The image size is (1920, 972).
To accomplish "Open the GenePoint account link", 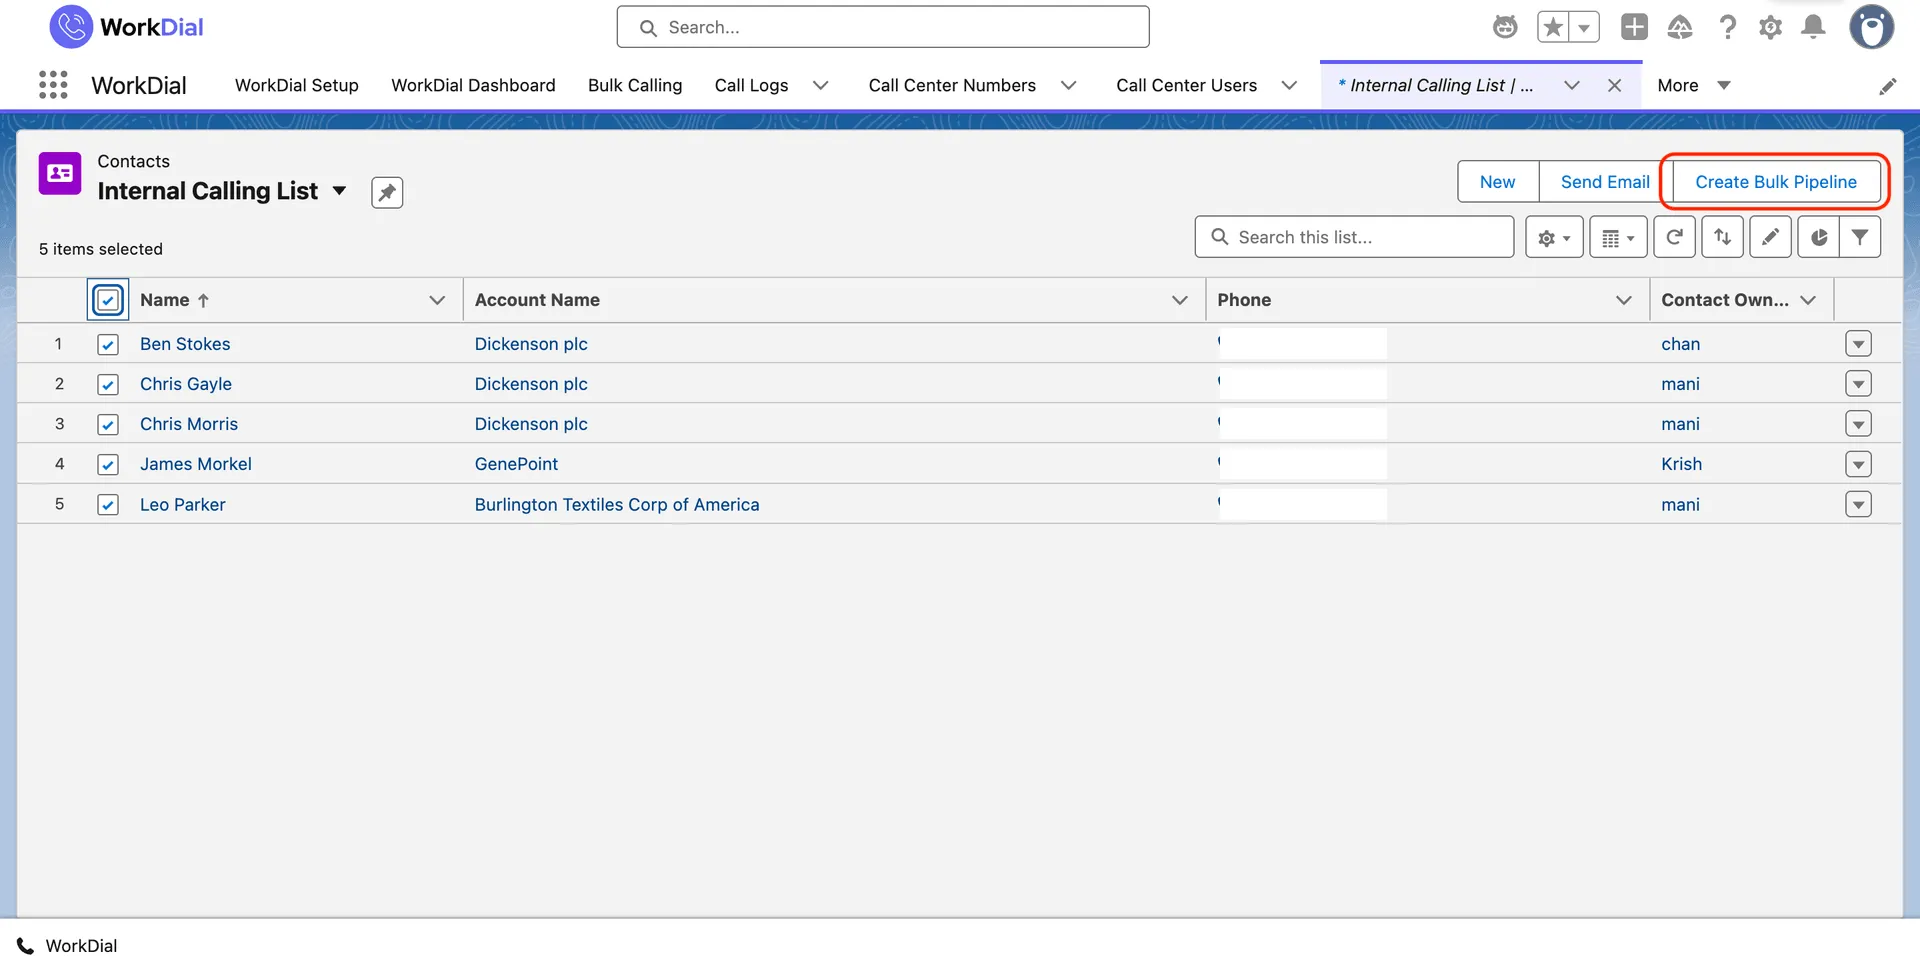I will pyautogui.click(x=516, y=464).
